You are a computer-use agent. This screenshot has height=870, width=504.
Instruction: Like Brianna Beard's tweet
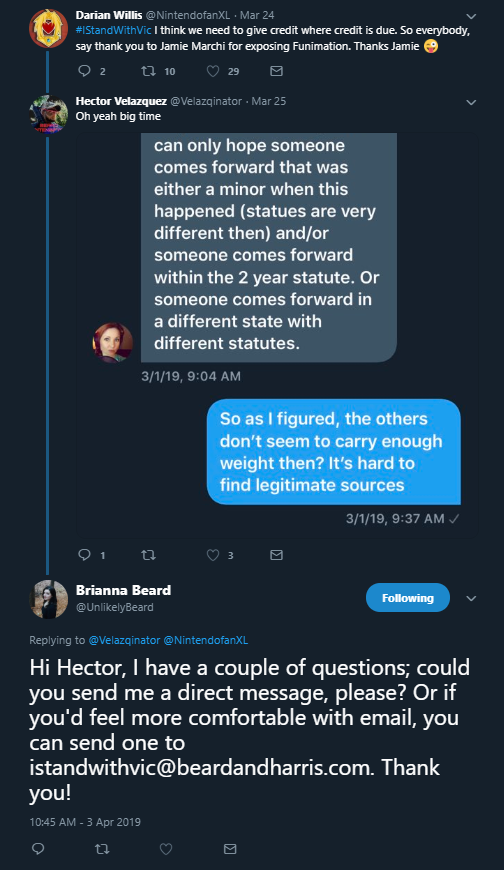(166, 848)
